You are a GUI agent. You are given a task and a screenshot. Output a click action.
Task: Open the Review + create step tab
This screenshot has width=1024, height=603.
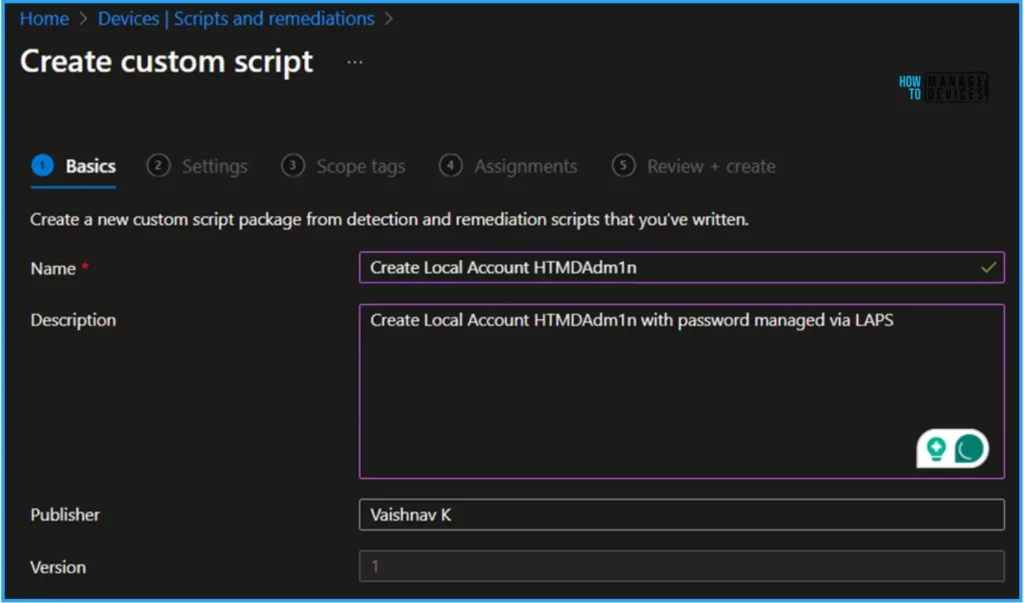(694, 167)
